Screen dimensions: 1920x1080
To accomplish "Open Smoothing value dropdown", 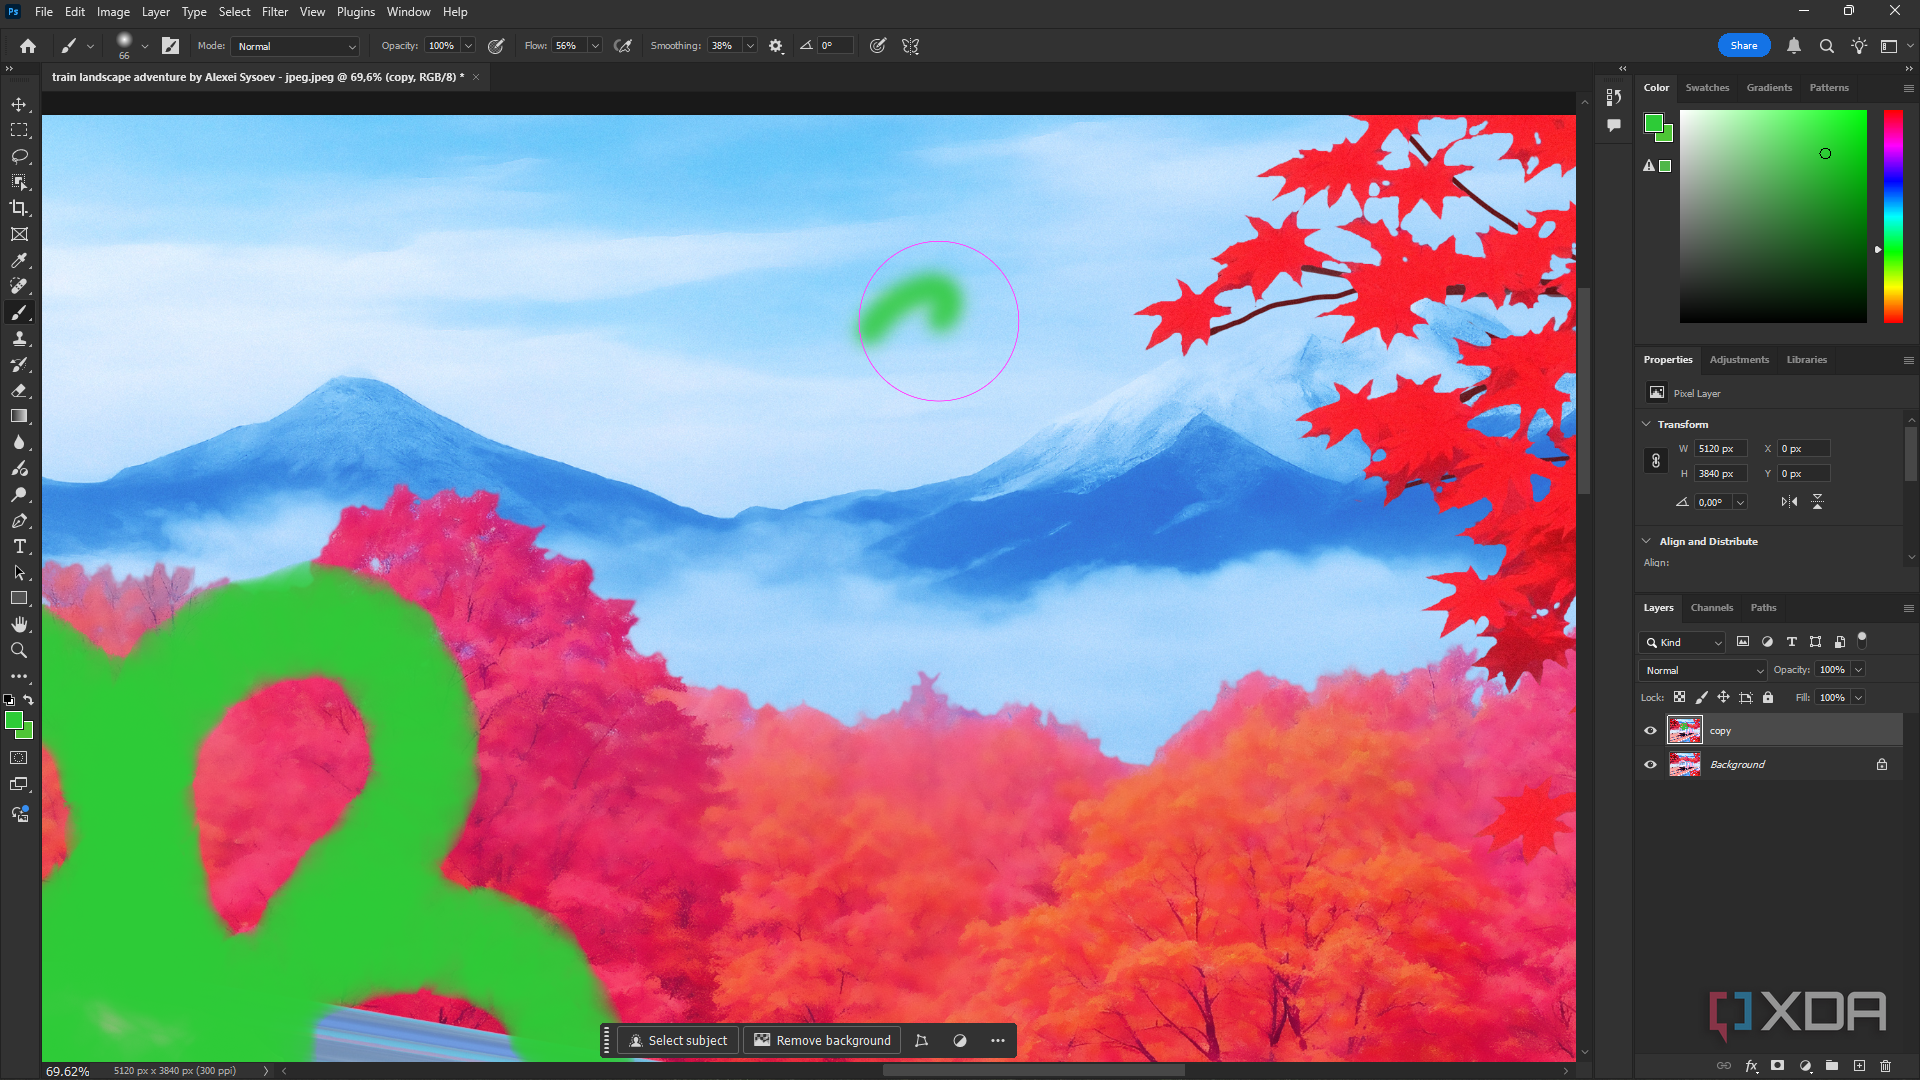I will [x=750, y=46].
